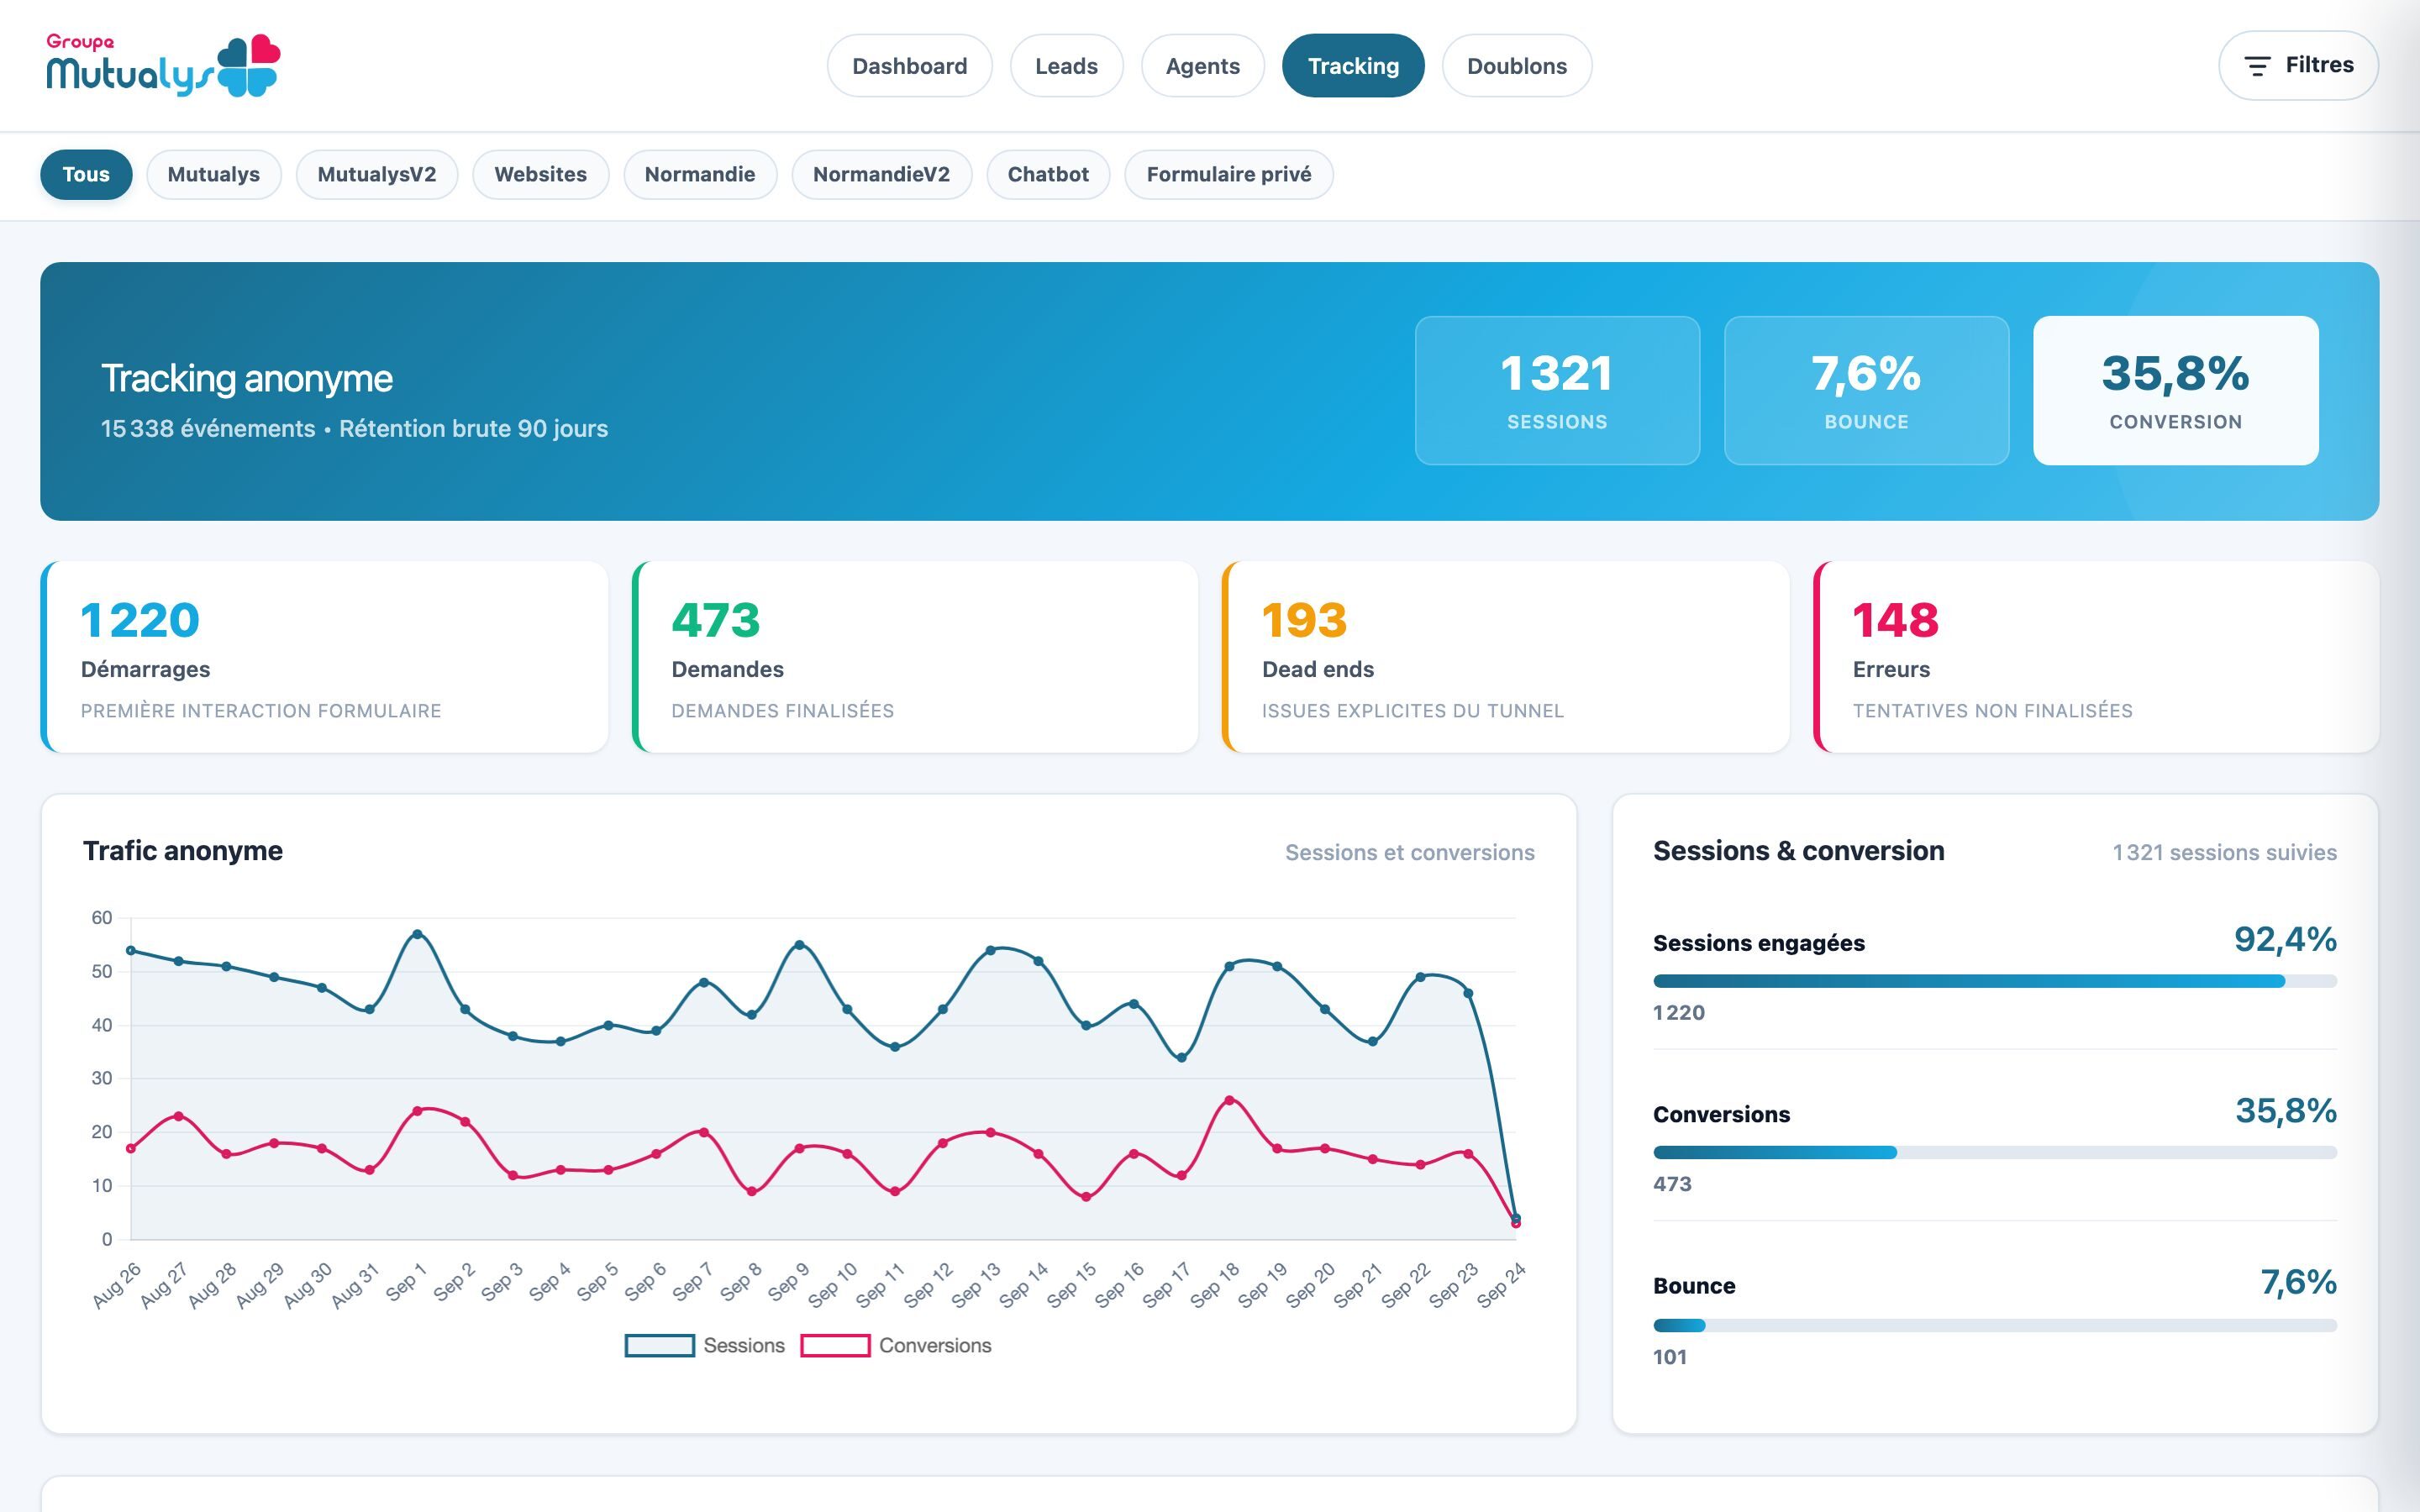This screenshot has width=2420, height=1512.
Task: Click the Conversions progress bar
Action: coord(1995,1152)
